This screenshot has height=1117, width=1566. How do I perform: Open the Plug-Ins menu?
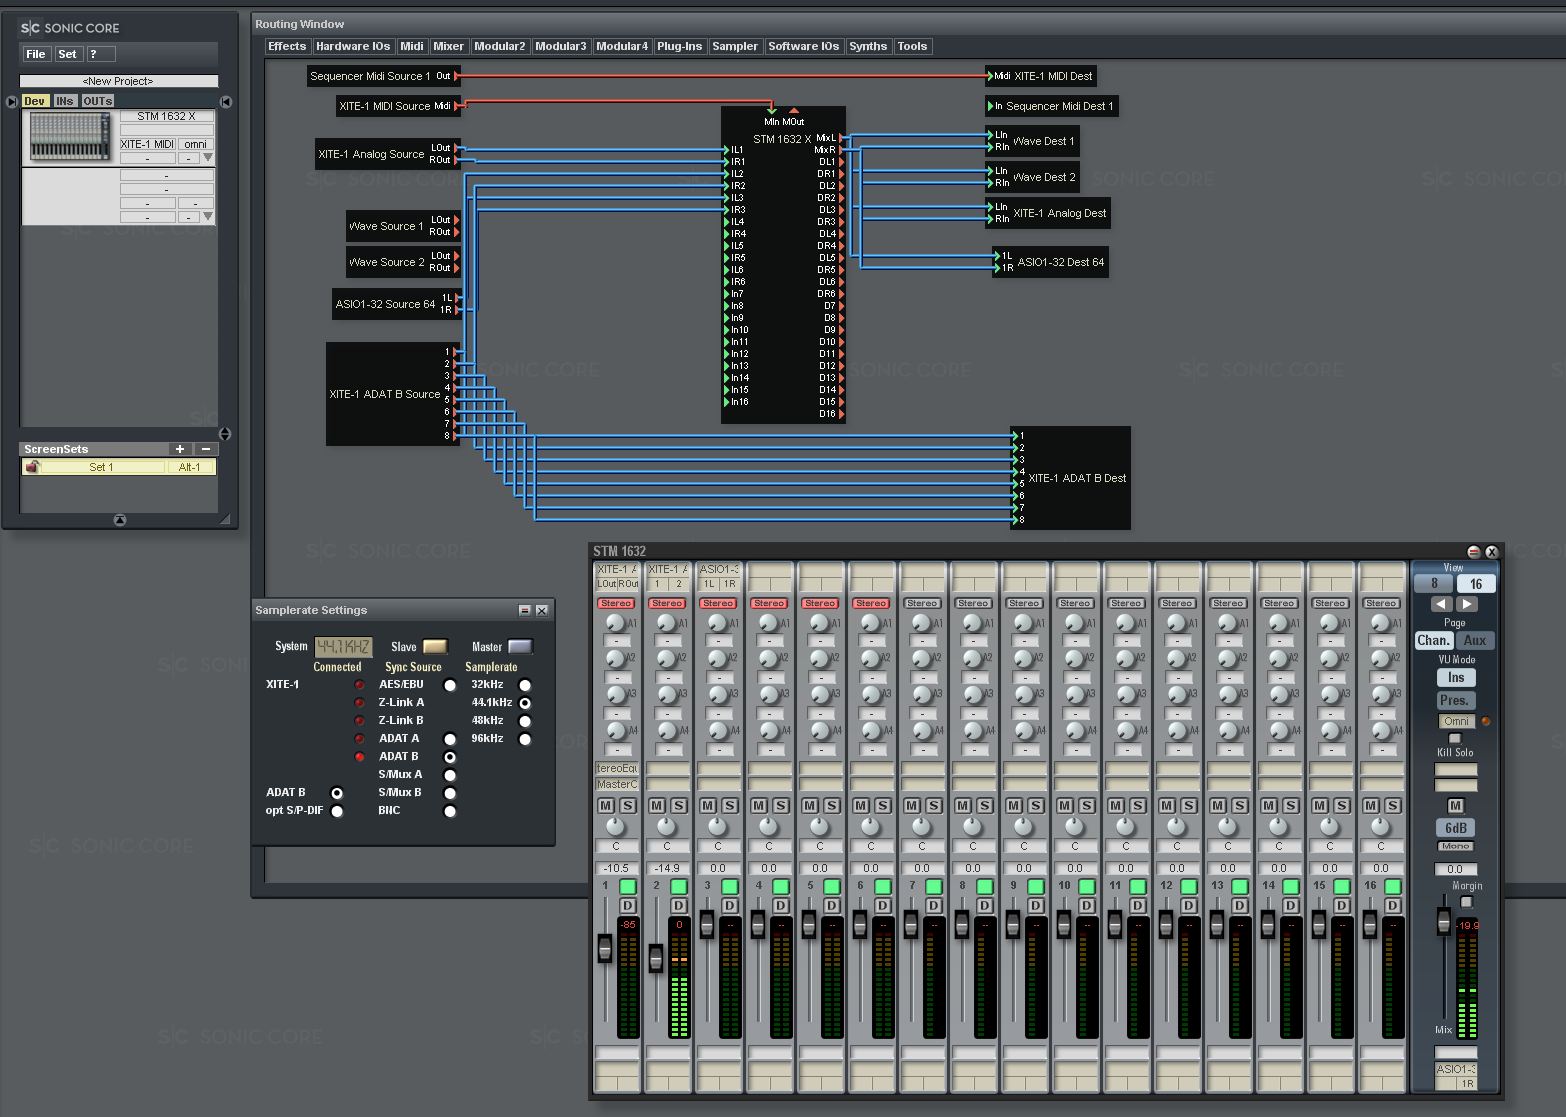coord(679,46)
